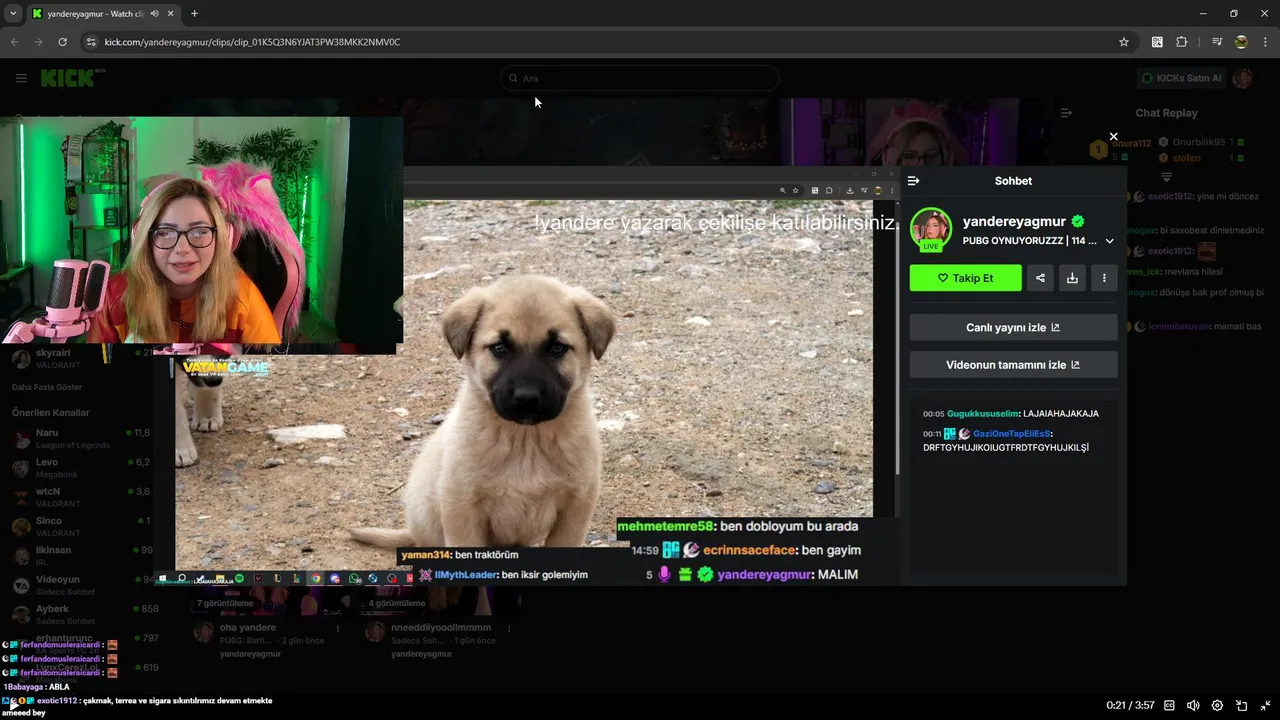Open Videonun tamamını izle link
The image size is (1280, 720).
click(1013, 365)
